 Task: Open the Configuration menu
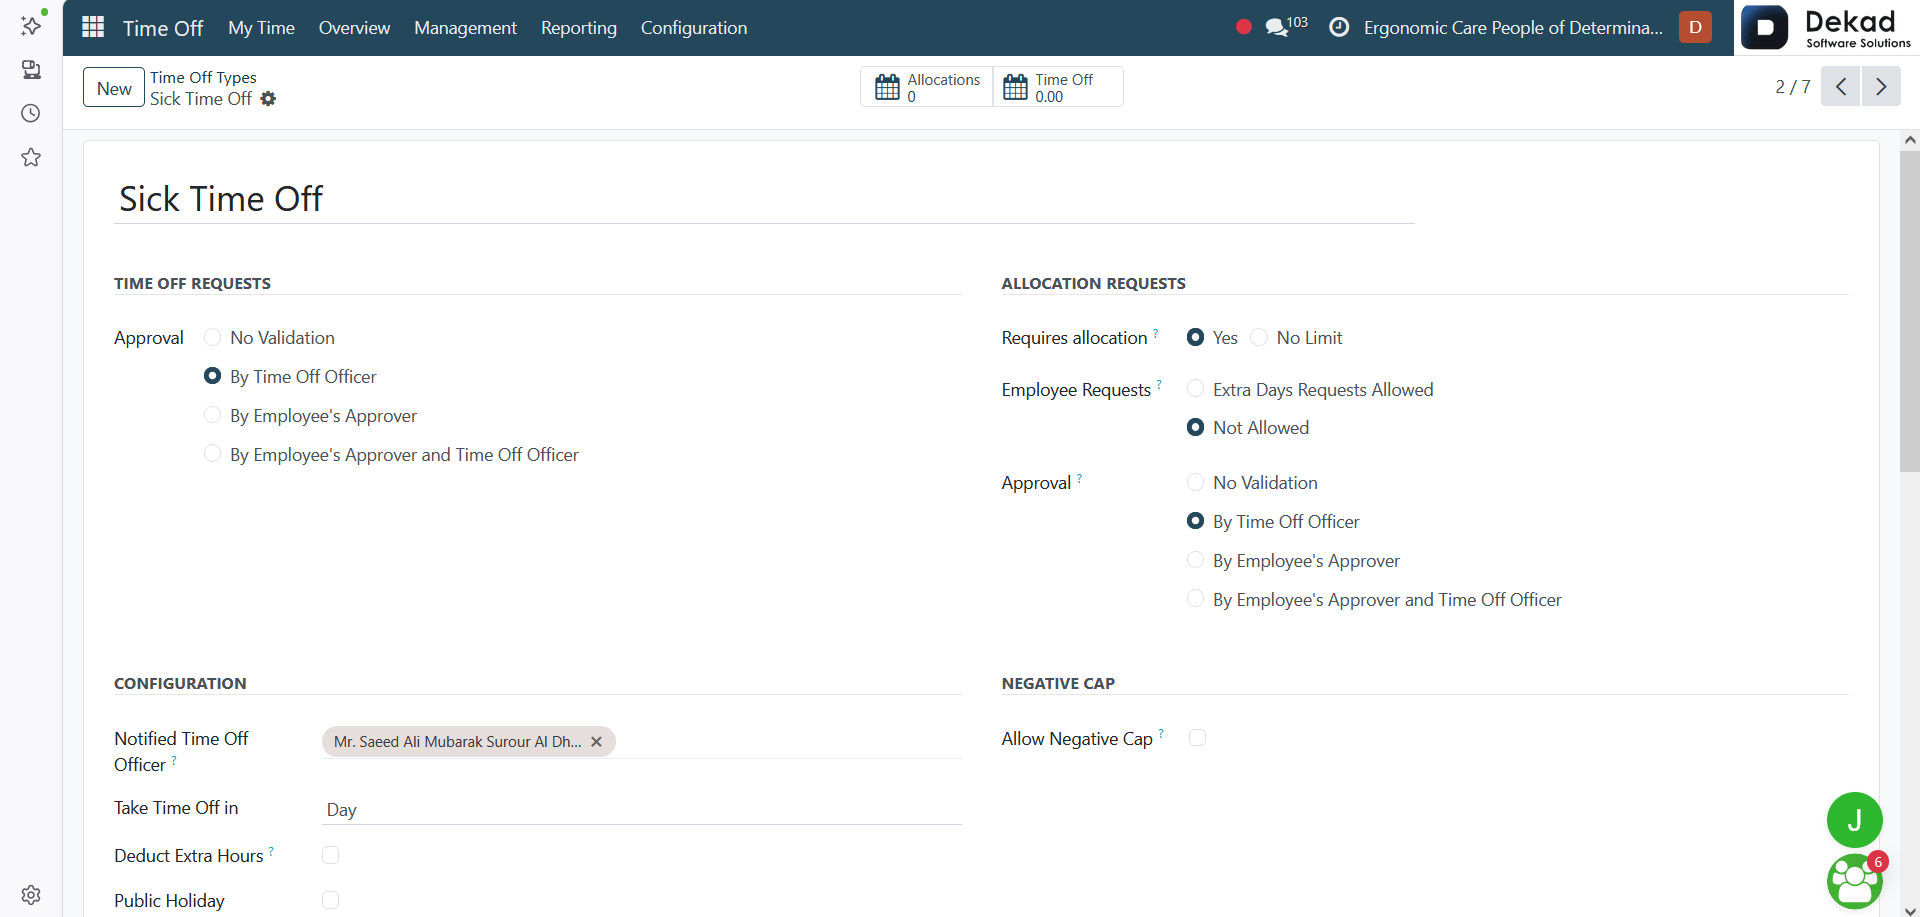click(x=694, y=28)
